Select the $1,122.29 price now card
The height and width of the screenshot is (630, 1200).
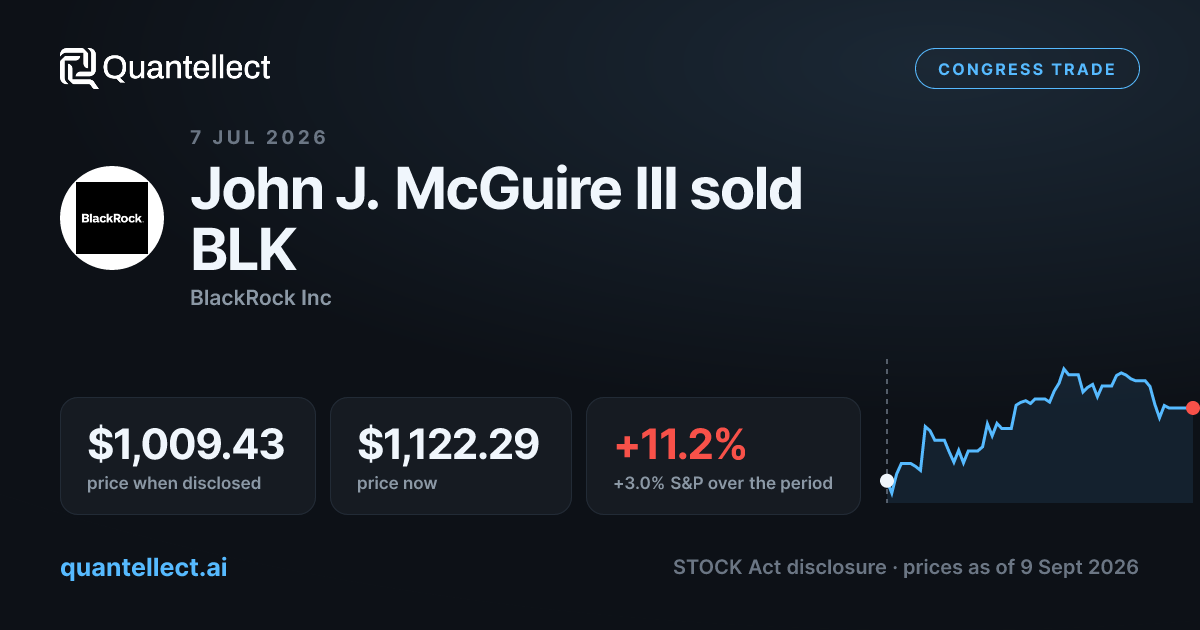[x=451, y=456]
